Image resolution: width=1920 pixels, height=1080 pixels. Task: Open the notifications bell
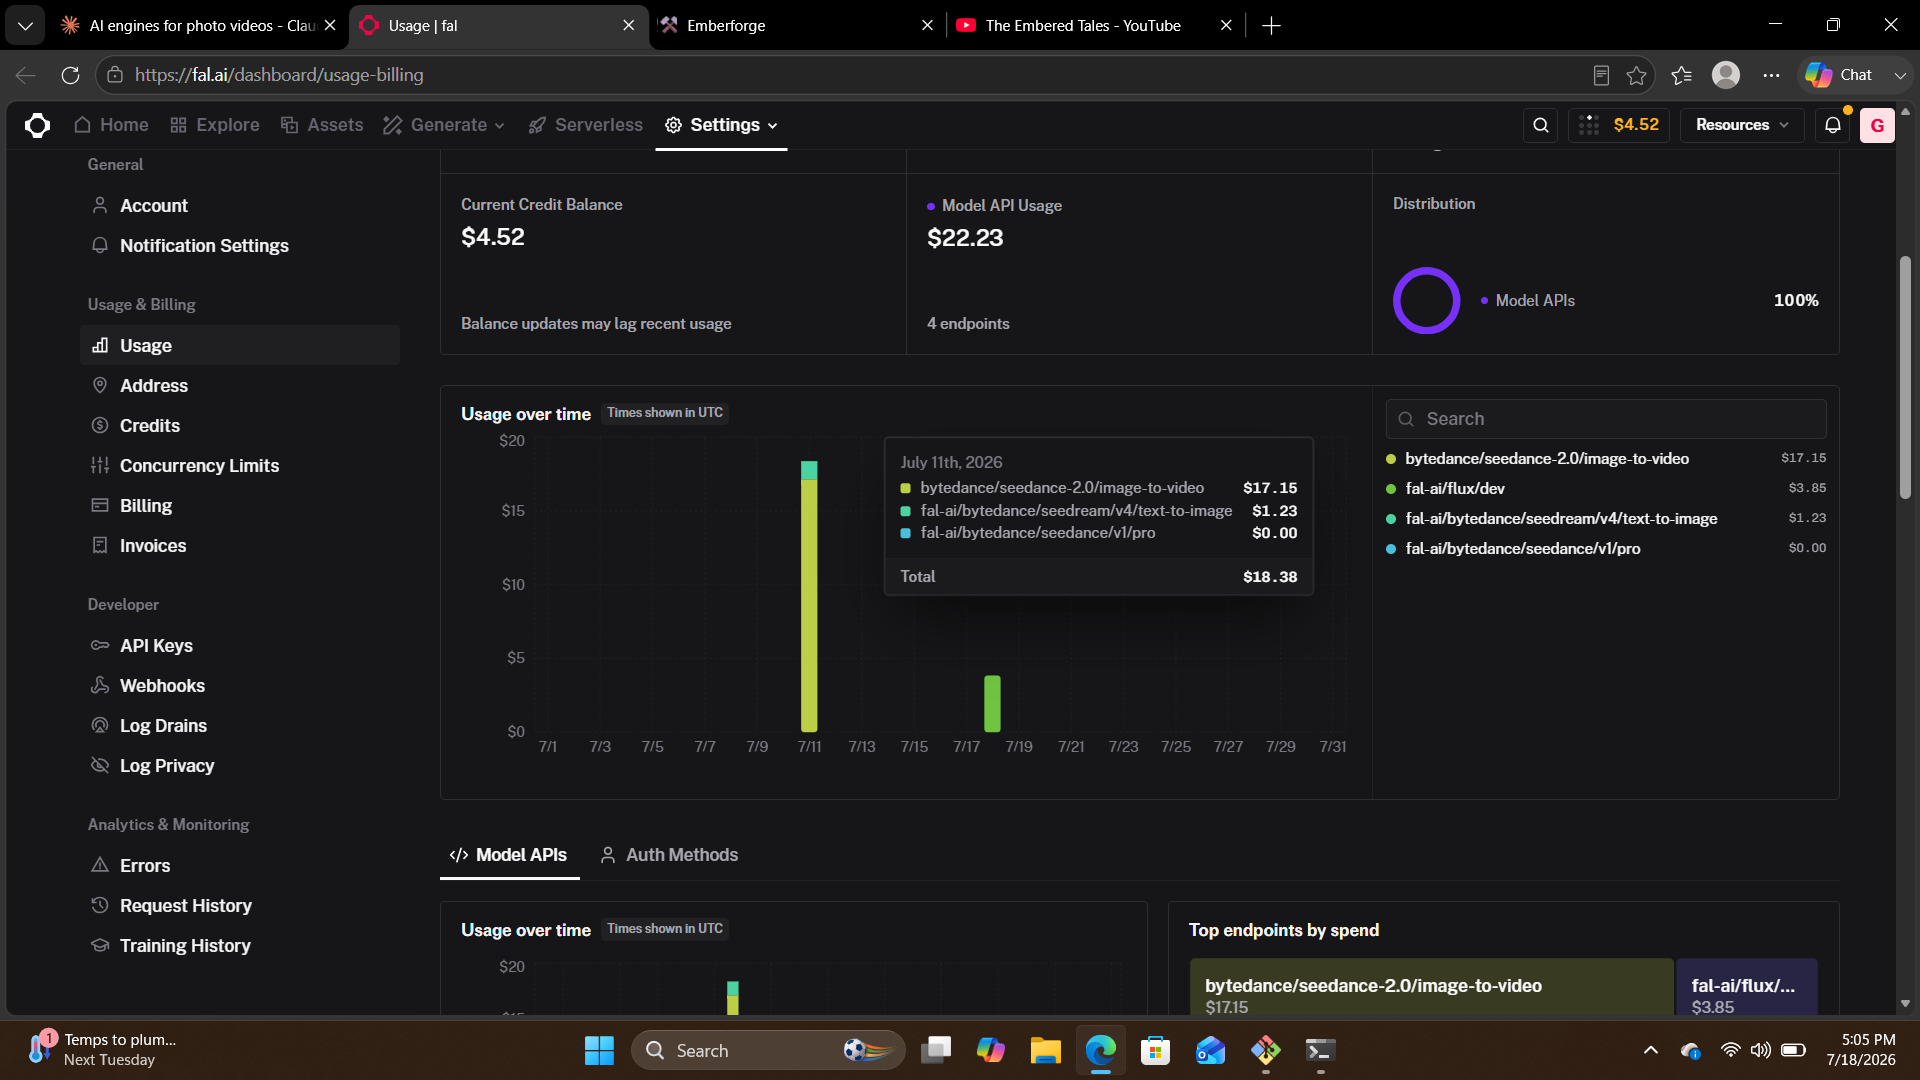1832,125
